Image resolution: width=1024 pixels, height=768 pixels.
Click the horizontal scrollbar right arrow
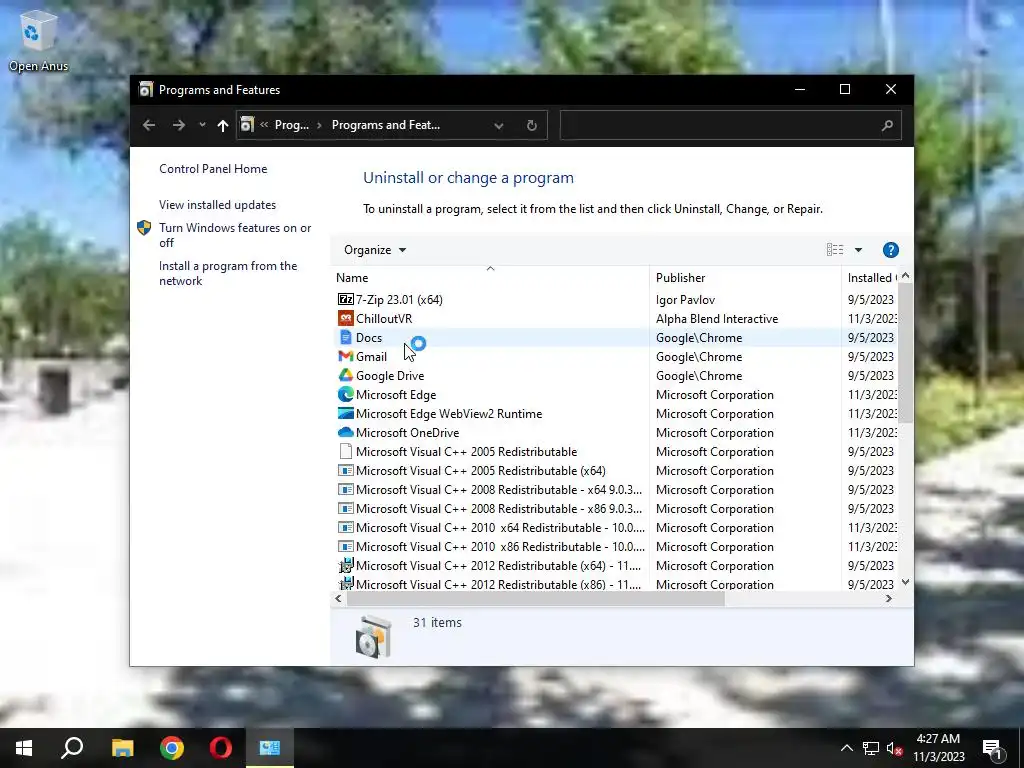pos(888,598)
